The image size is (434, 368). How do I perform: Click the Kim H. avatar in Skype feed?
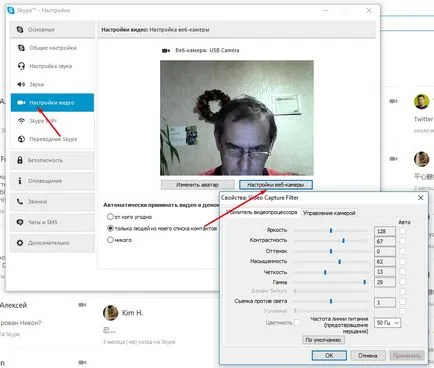111,313
